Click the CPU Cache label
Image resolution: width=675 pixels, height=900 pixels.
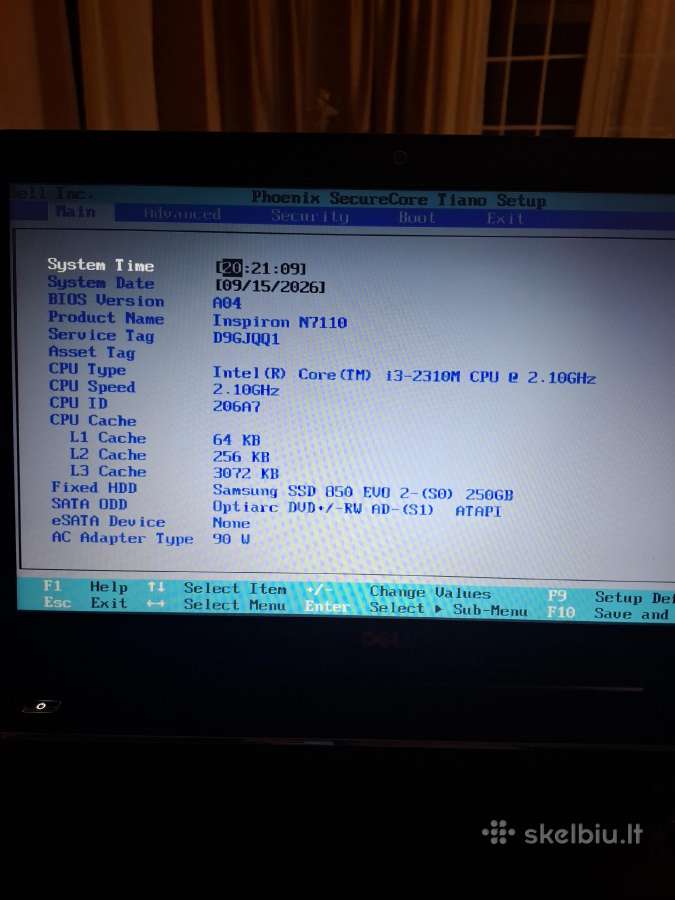[x=93, y=420]
